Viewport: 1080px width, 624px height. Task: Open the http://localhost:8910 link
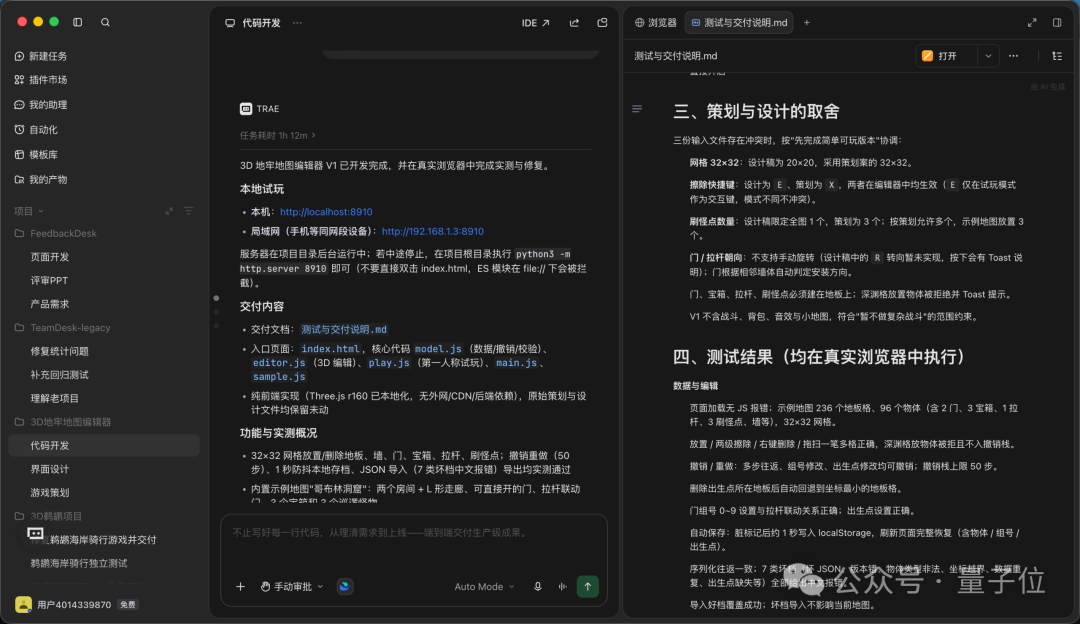326,212
